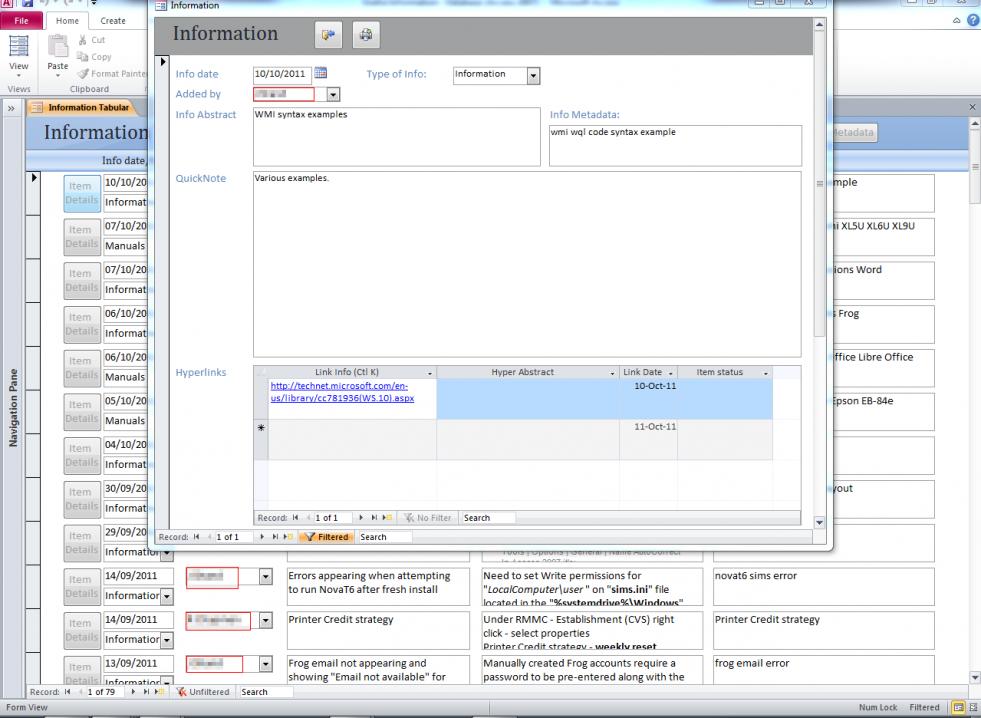
Task: Click the Cut scissors icon
Action: [x=83, y=39]
